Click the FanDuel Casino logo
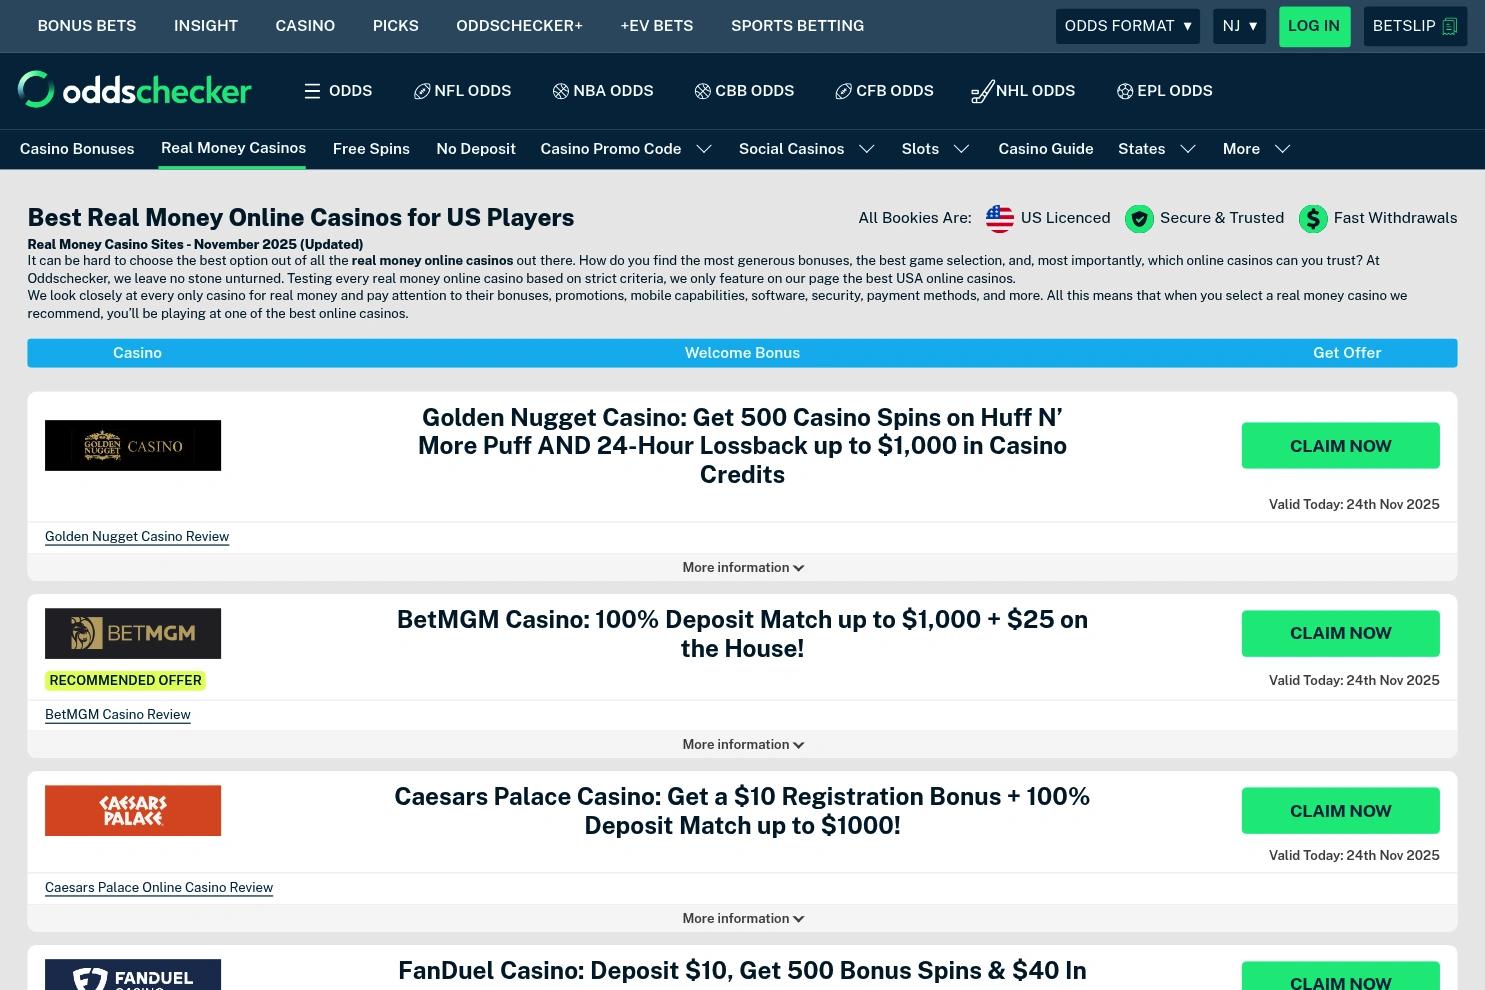 133,975
